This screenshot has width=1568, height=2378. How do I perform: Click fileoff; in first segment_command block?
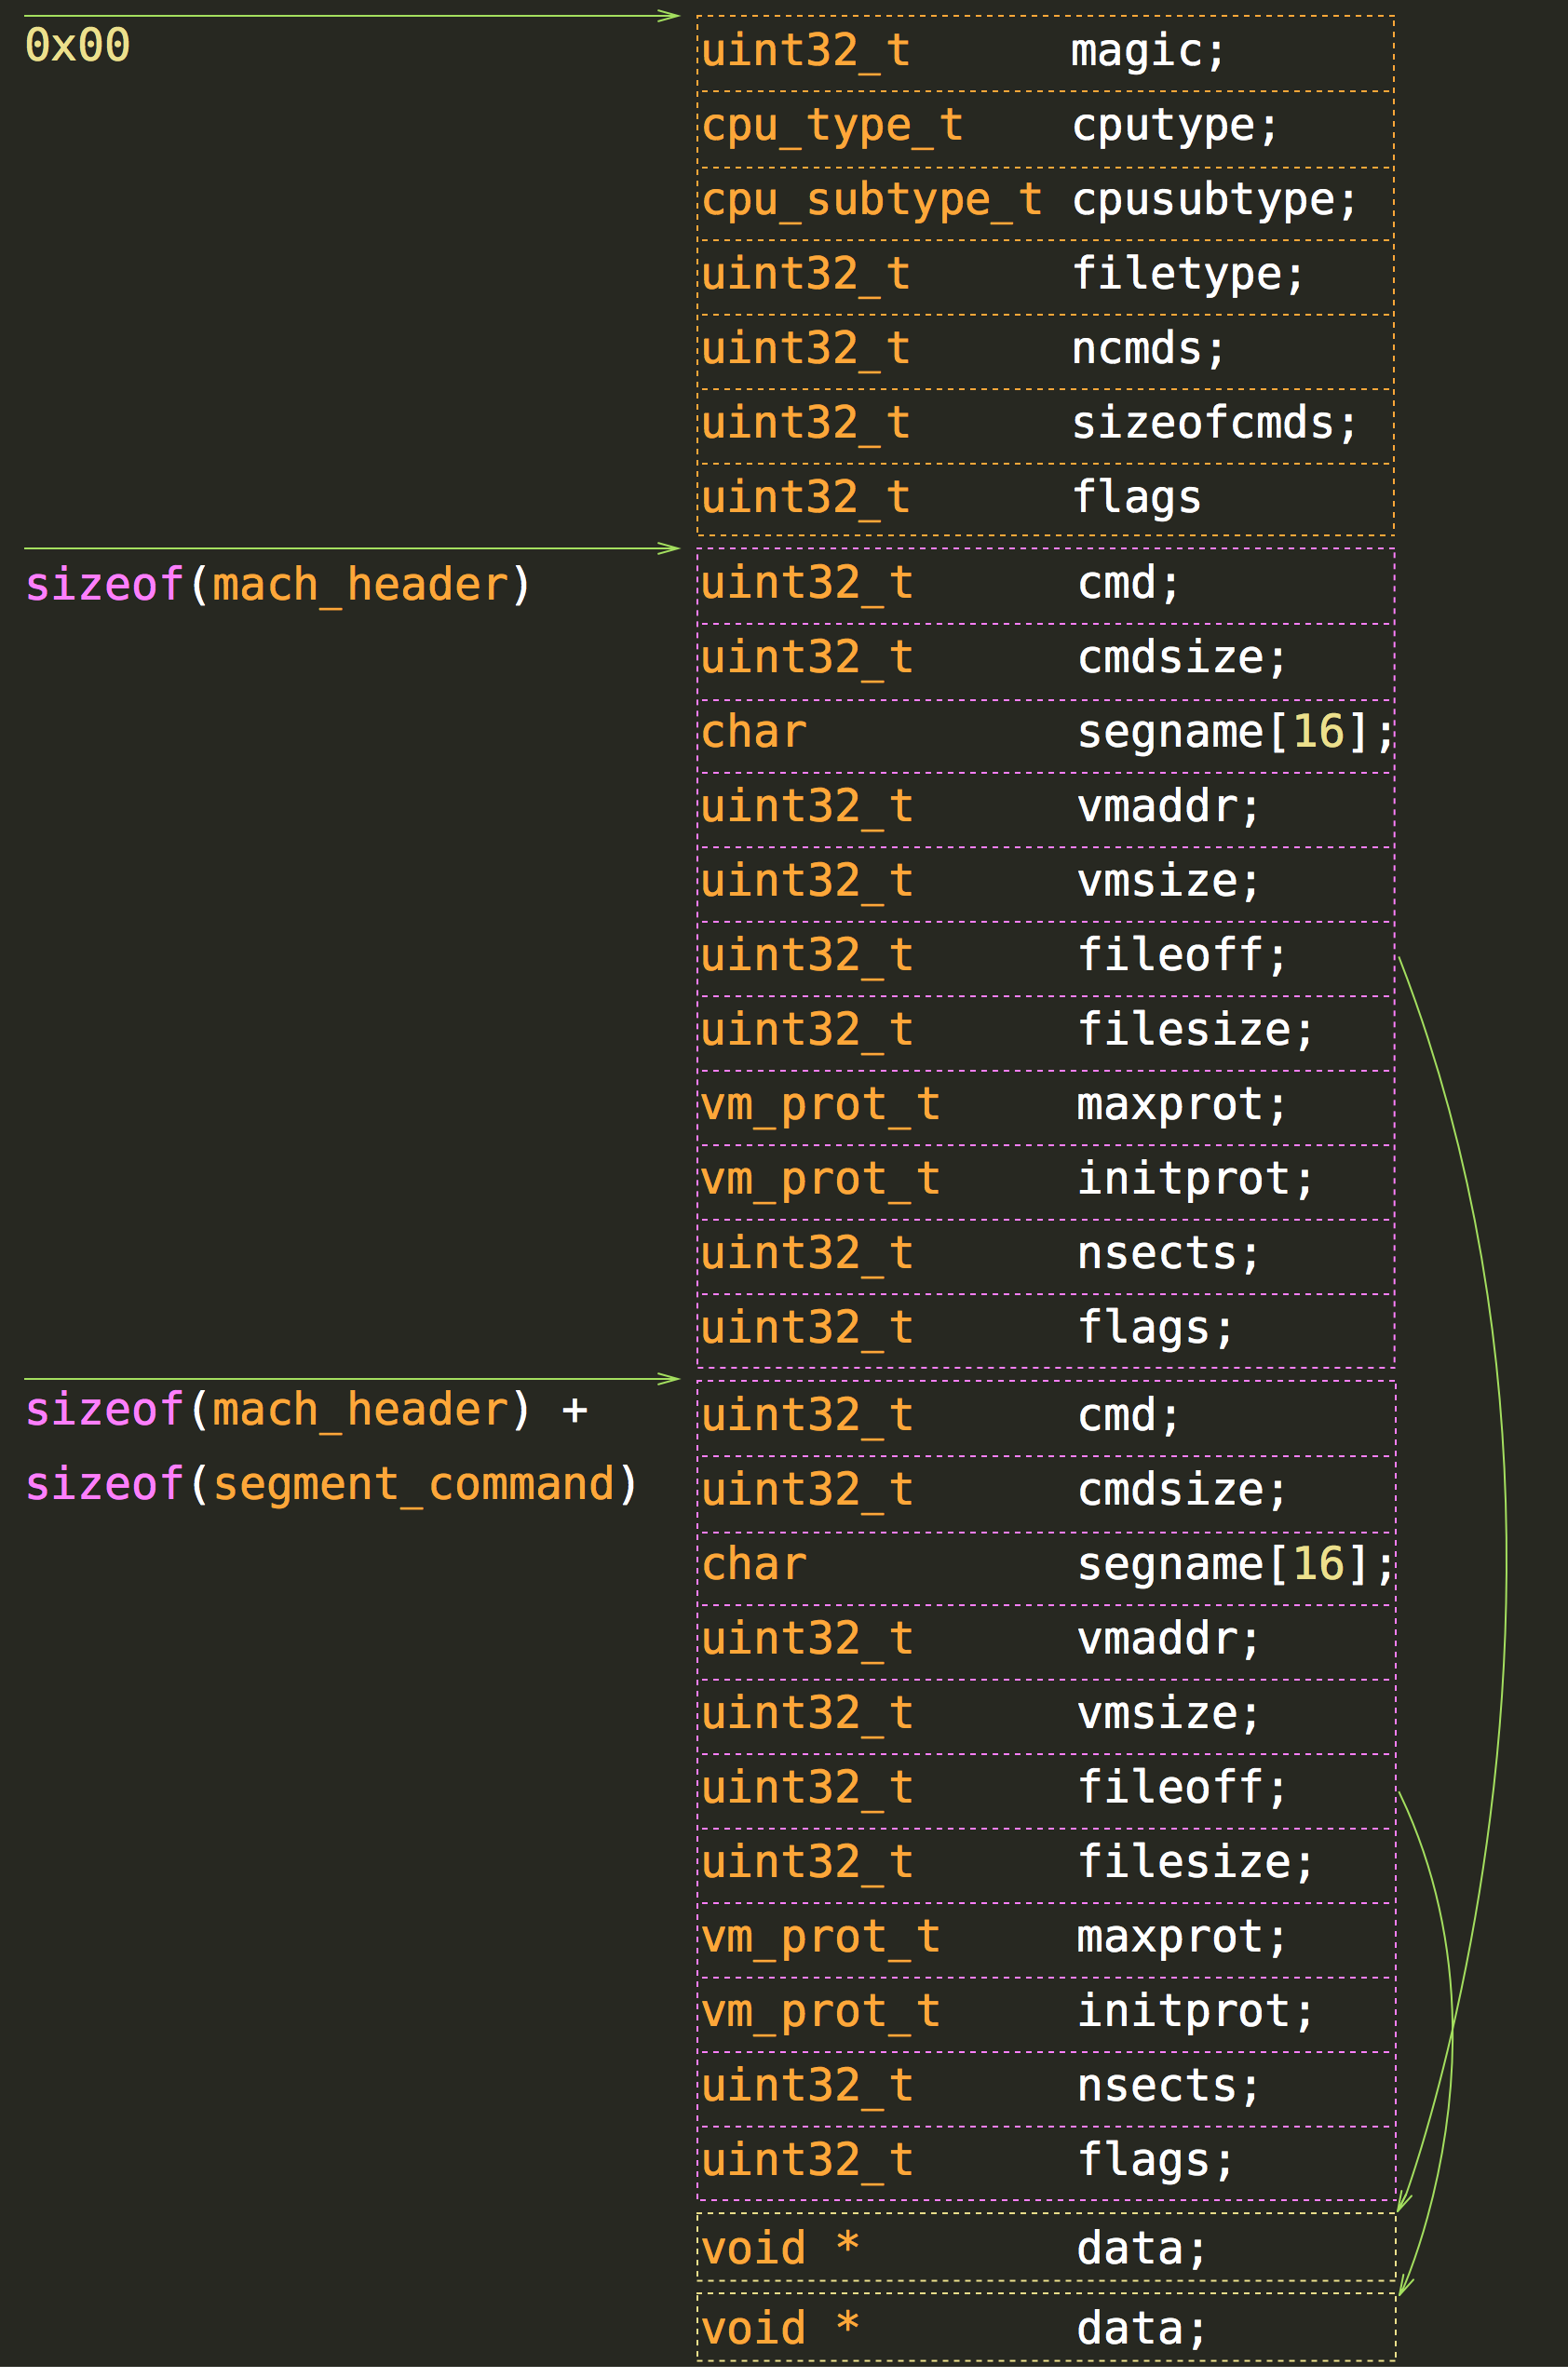pyautogui.click(x=1182, y=956)
